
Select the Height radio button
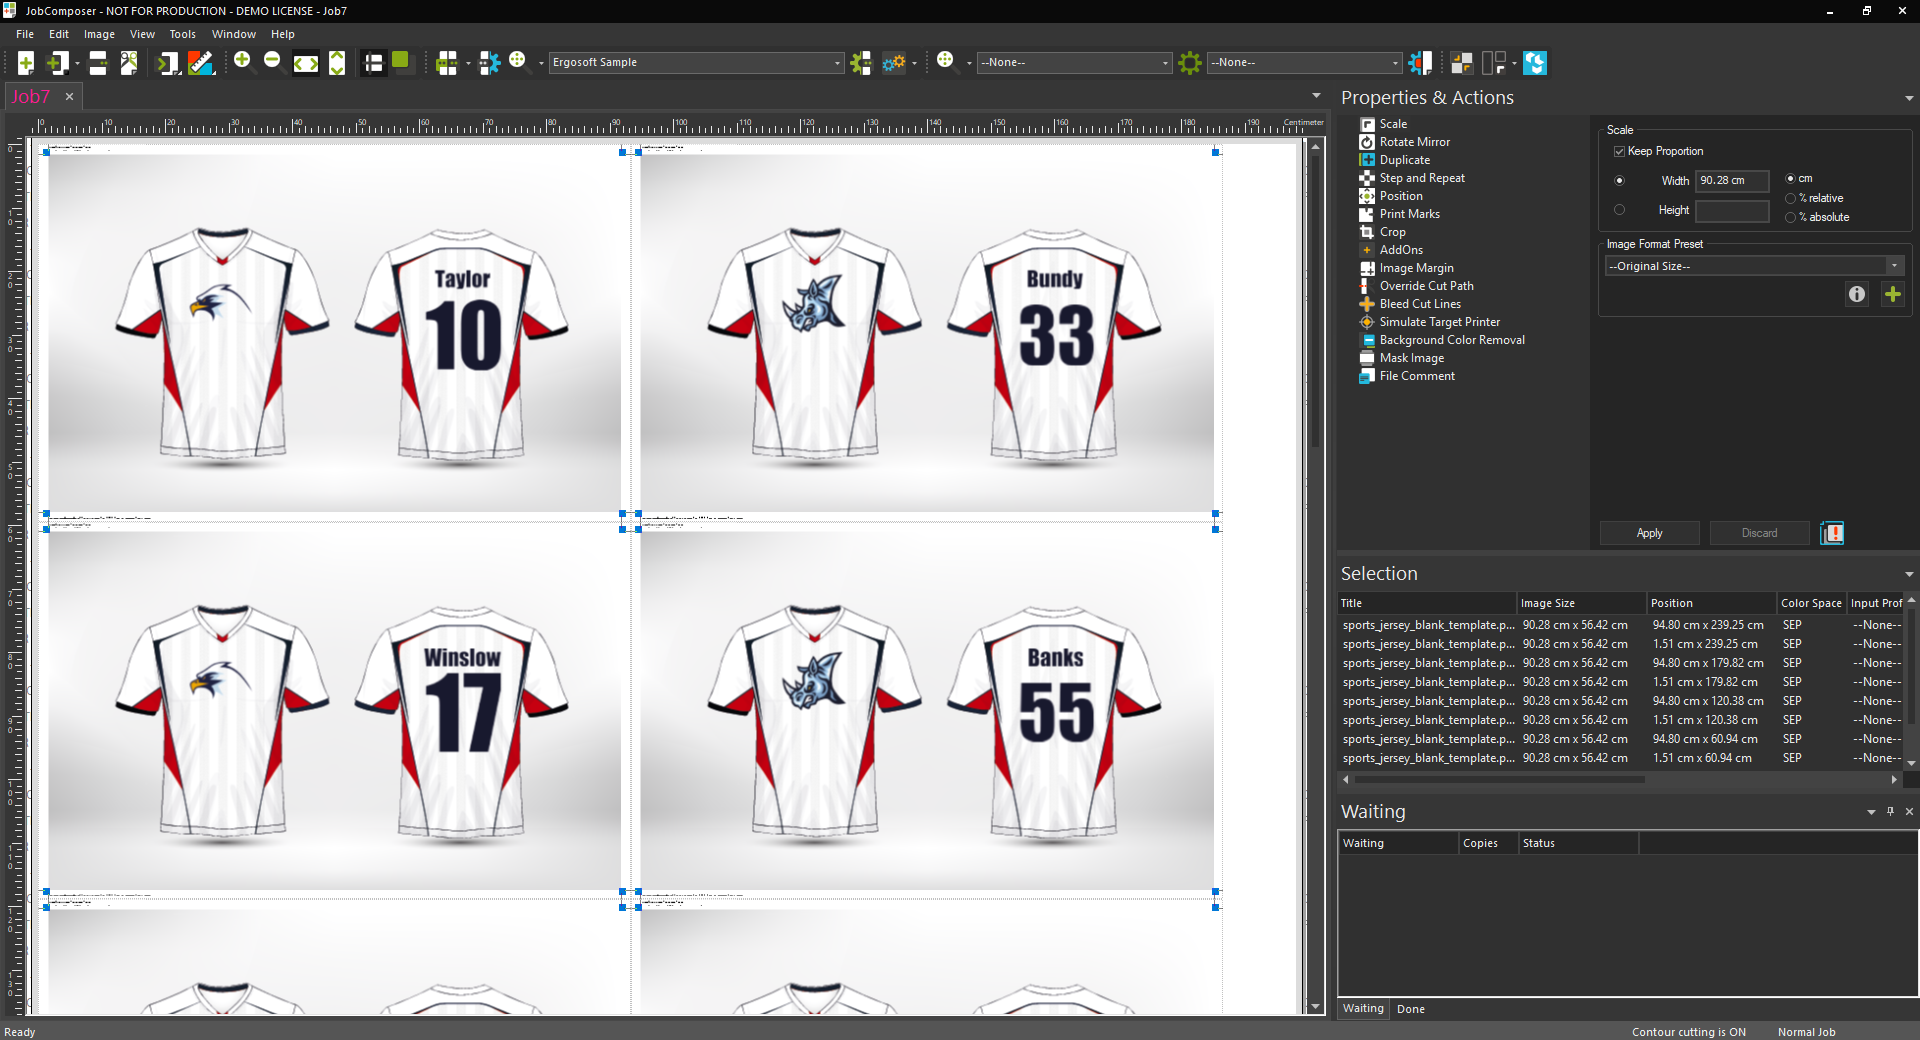click(x=1619, y=210)
